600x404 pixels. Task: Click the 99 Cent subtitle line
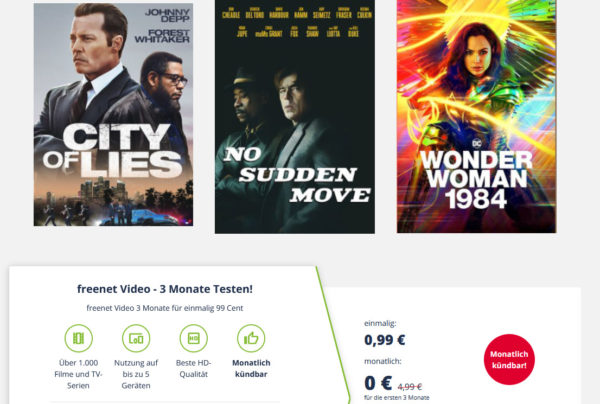click(165, 308)
